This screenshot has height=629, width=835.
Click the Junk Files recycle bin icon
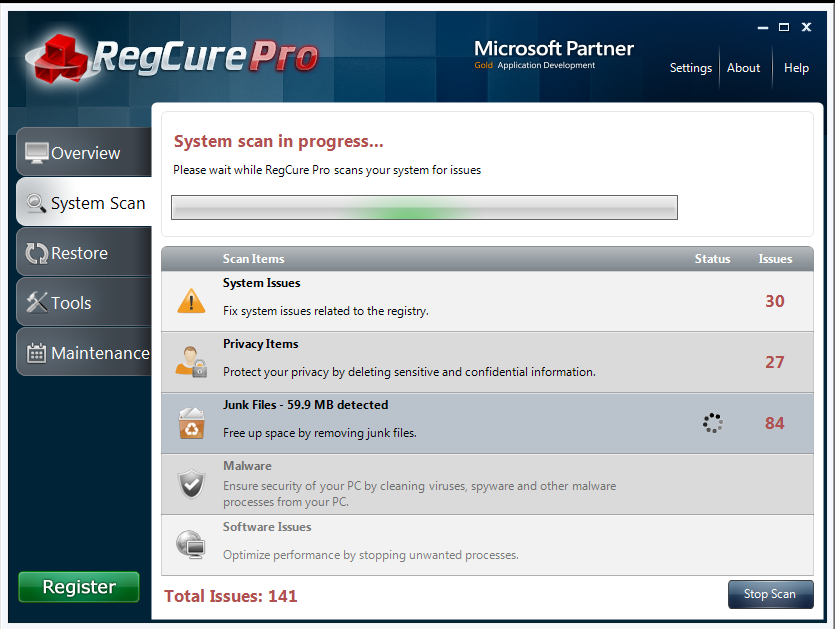pos(192,423)
